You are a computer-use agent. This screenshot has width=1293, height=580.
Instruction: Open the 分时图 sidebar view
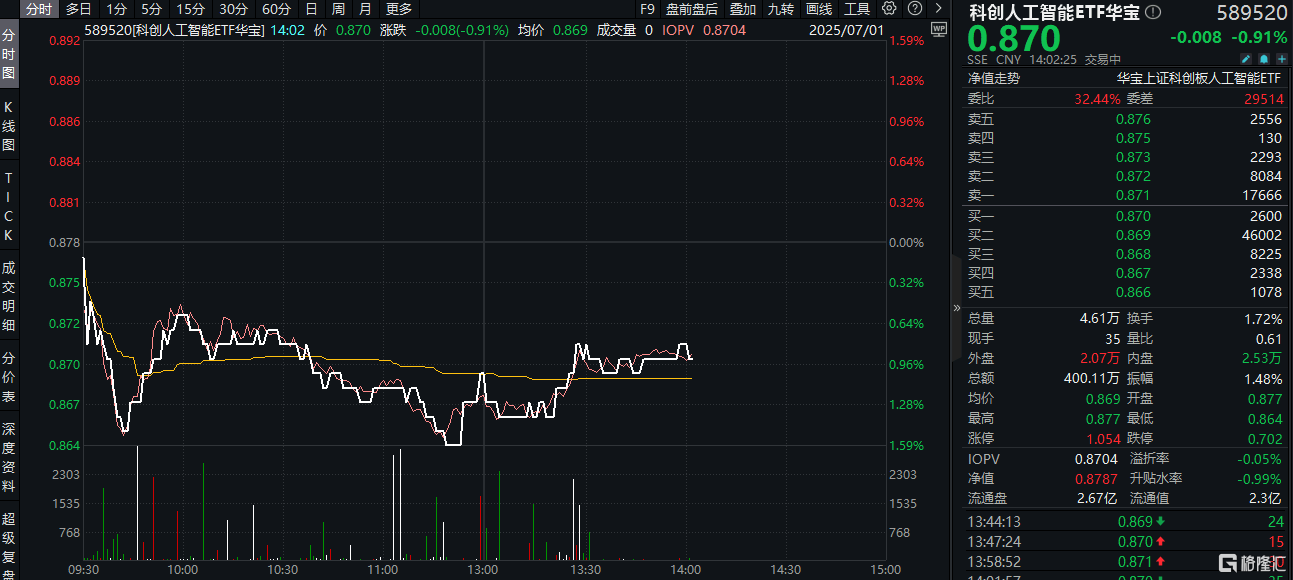click(9, 54)
